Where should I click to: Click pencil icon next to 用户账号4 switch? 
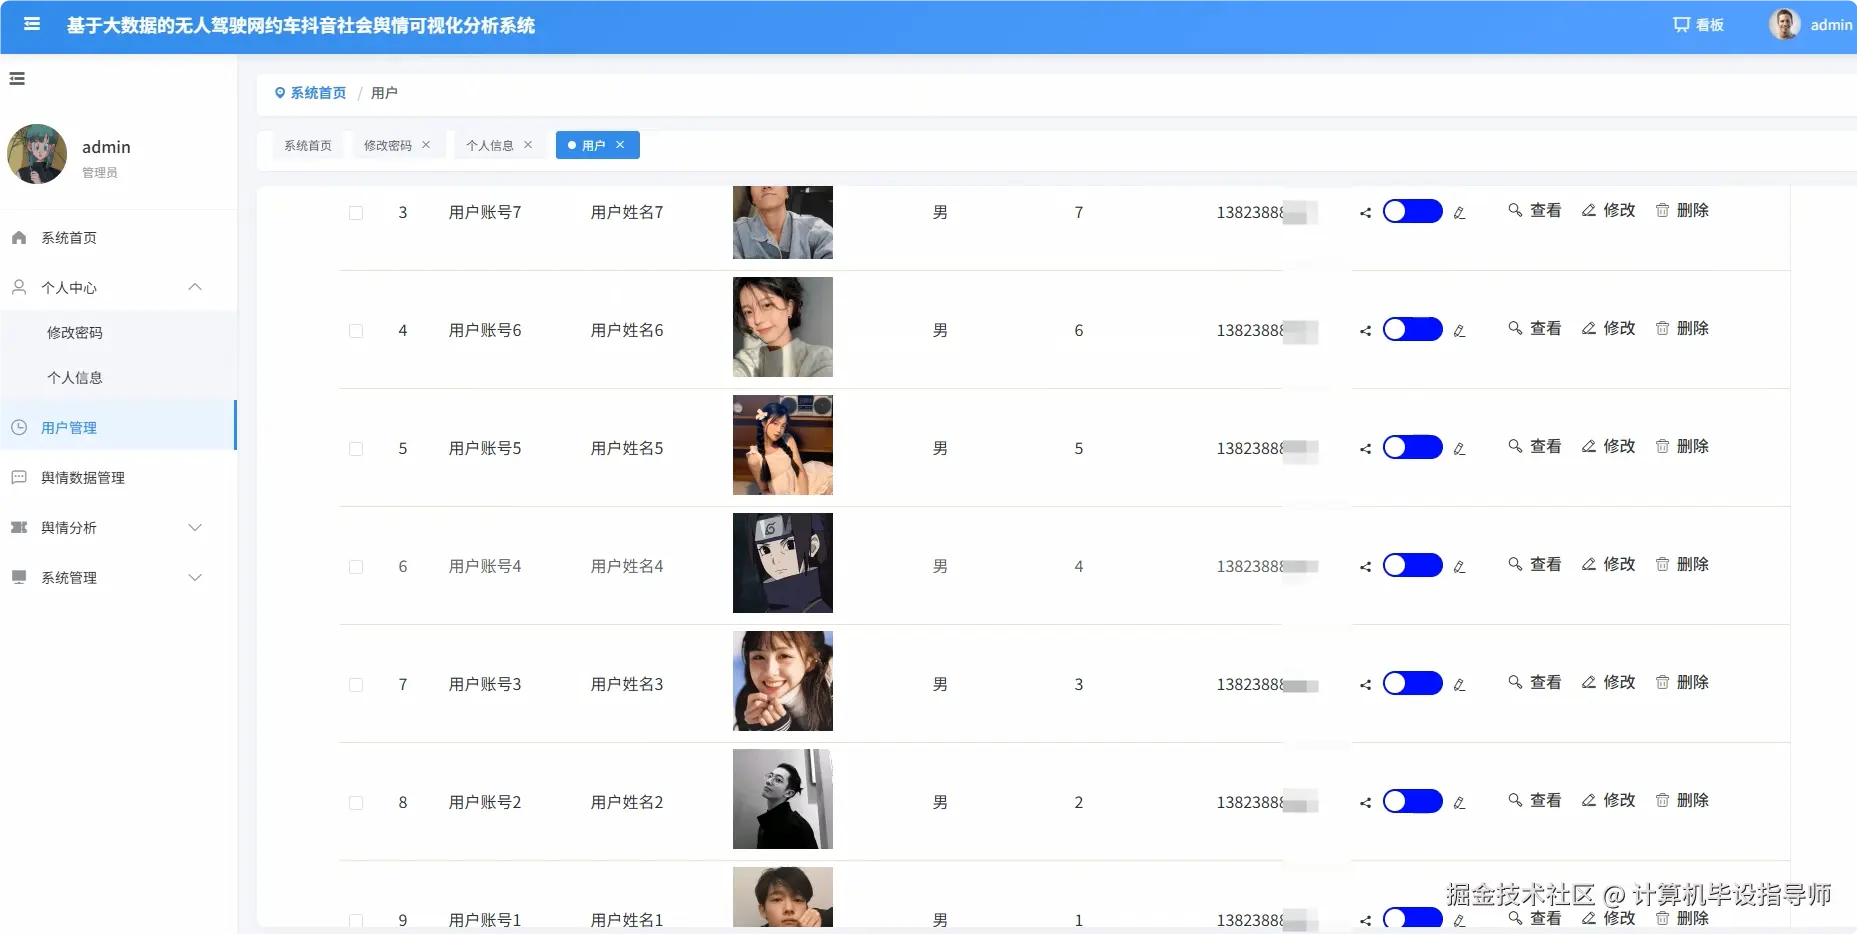[1460, 567]
